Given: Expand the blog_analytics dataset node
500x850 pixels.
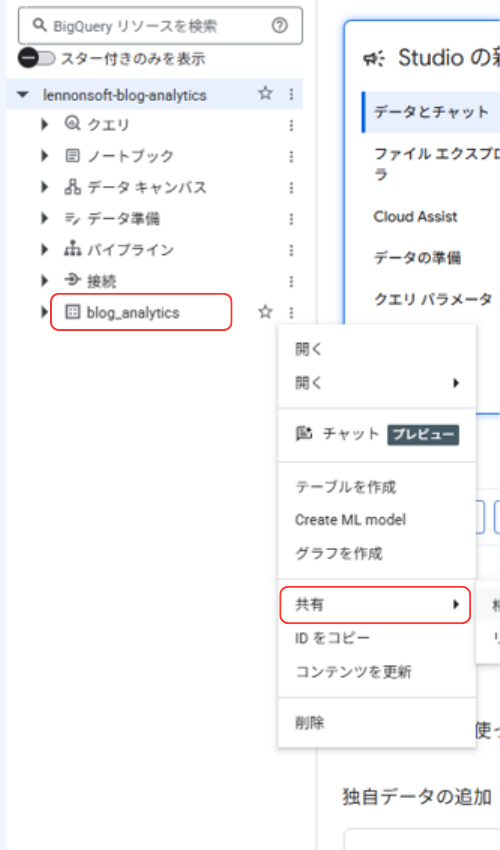Looking at the screenshot, I should tap(44, 312).
